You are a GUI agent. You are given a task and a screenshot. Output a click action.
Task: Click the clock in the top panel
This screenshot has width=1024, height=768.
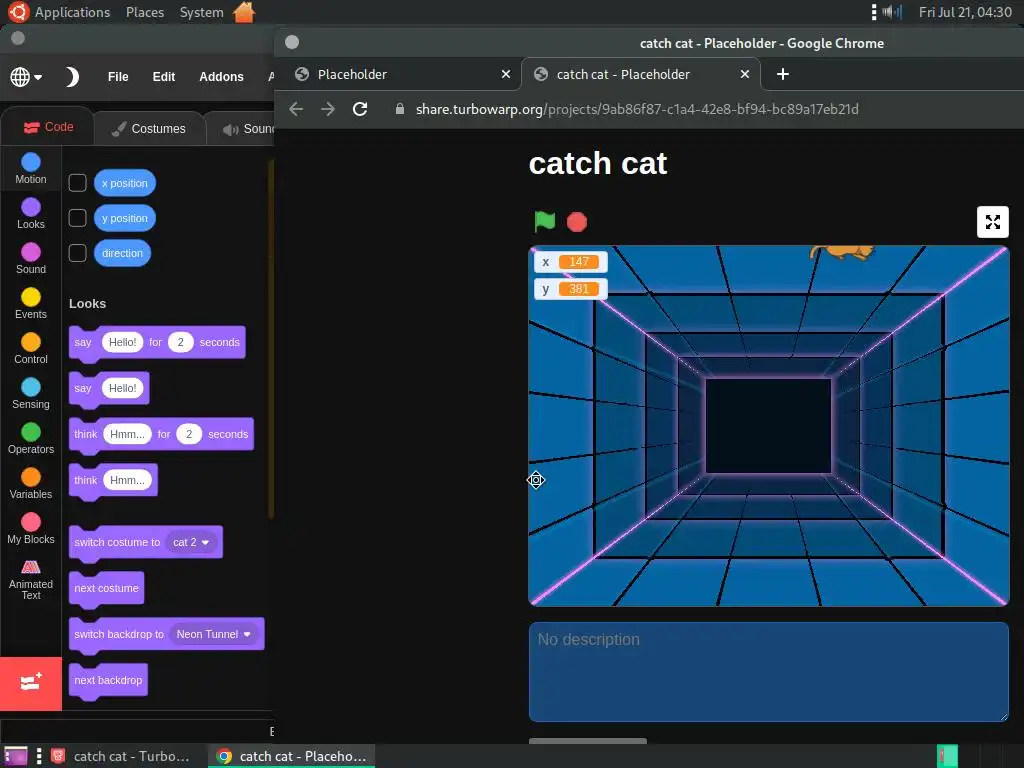[965, 12]
